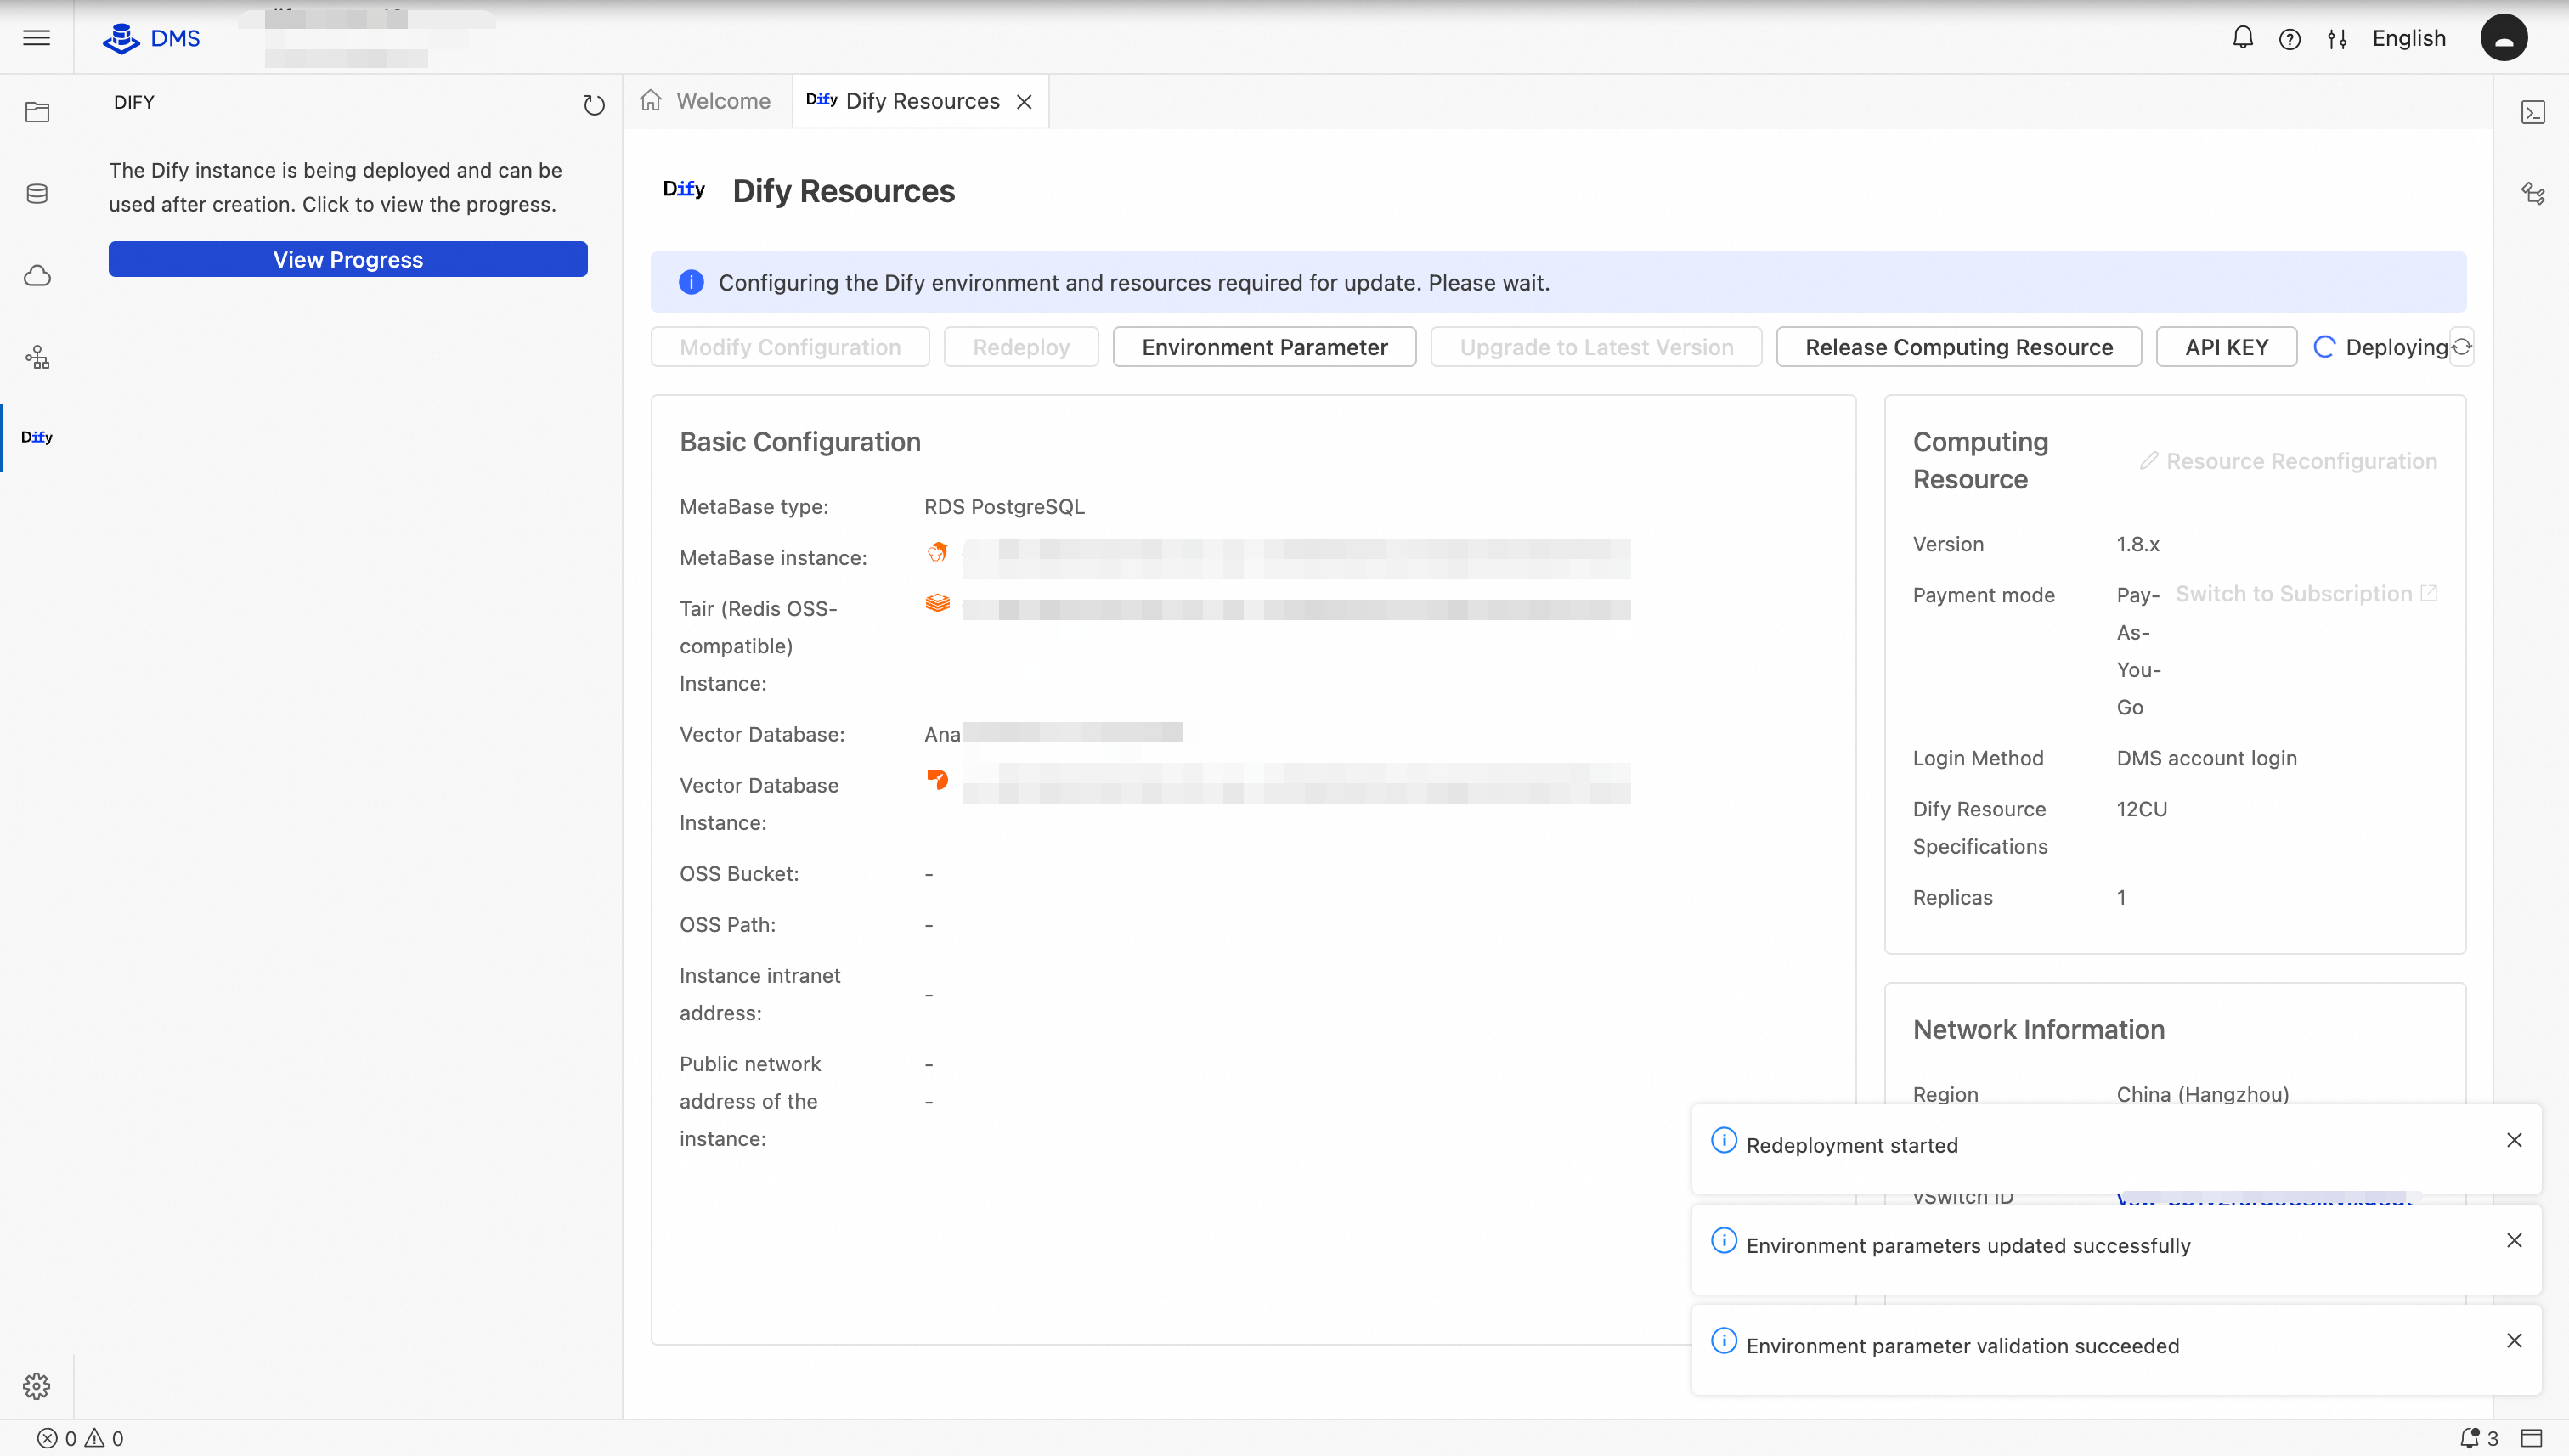This screenshot has width=2569, height=1456.
Task: Click the errors count in status bar
Action: coord(57,1438)
